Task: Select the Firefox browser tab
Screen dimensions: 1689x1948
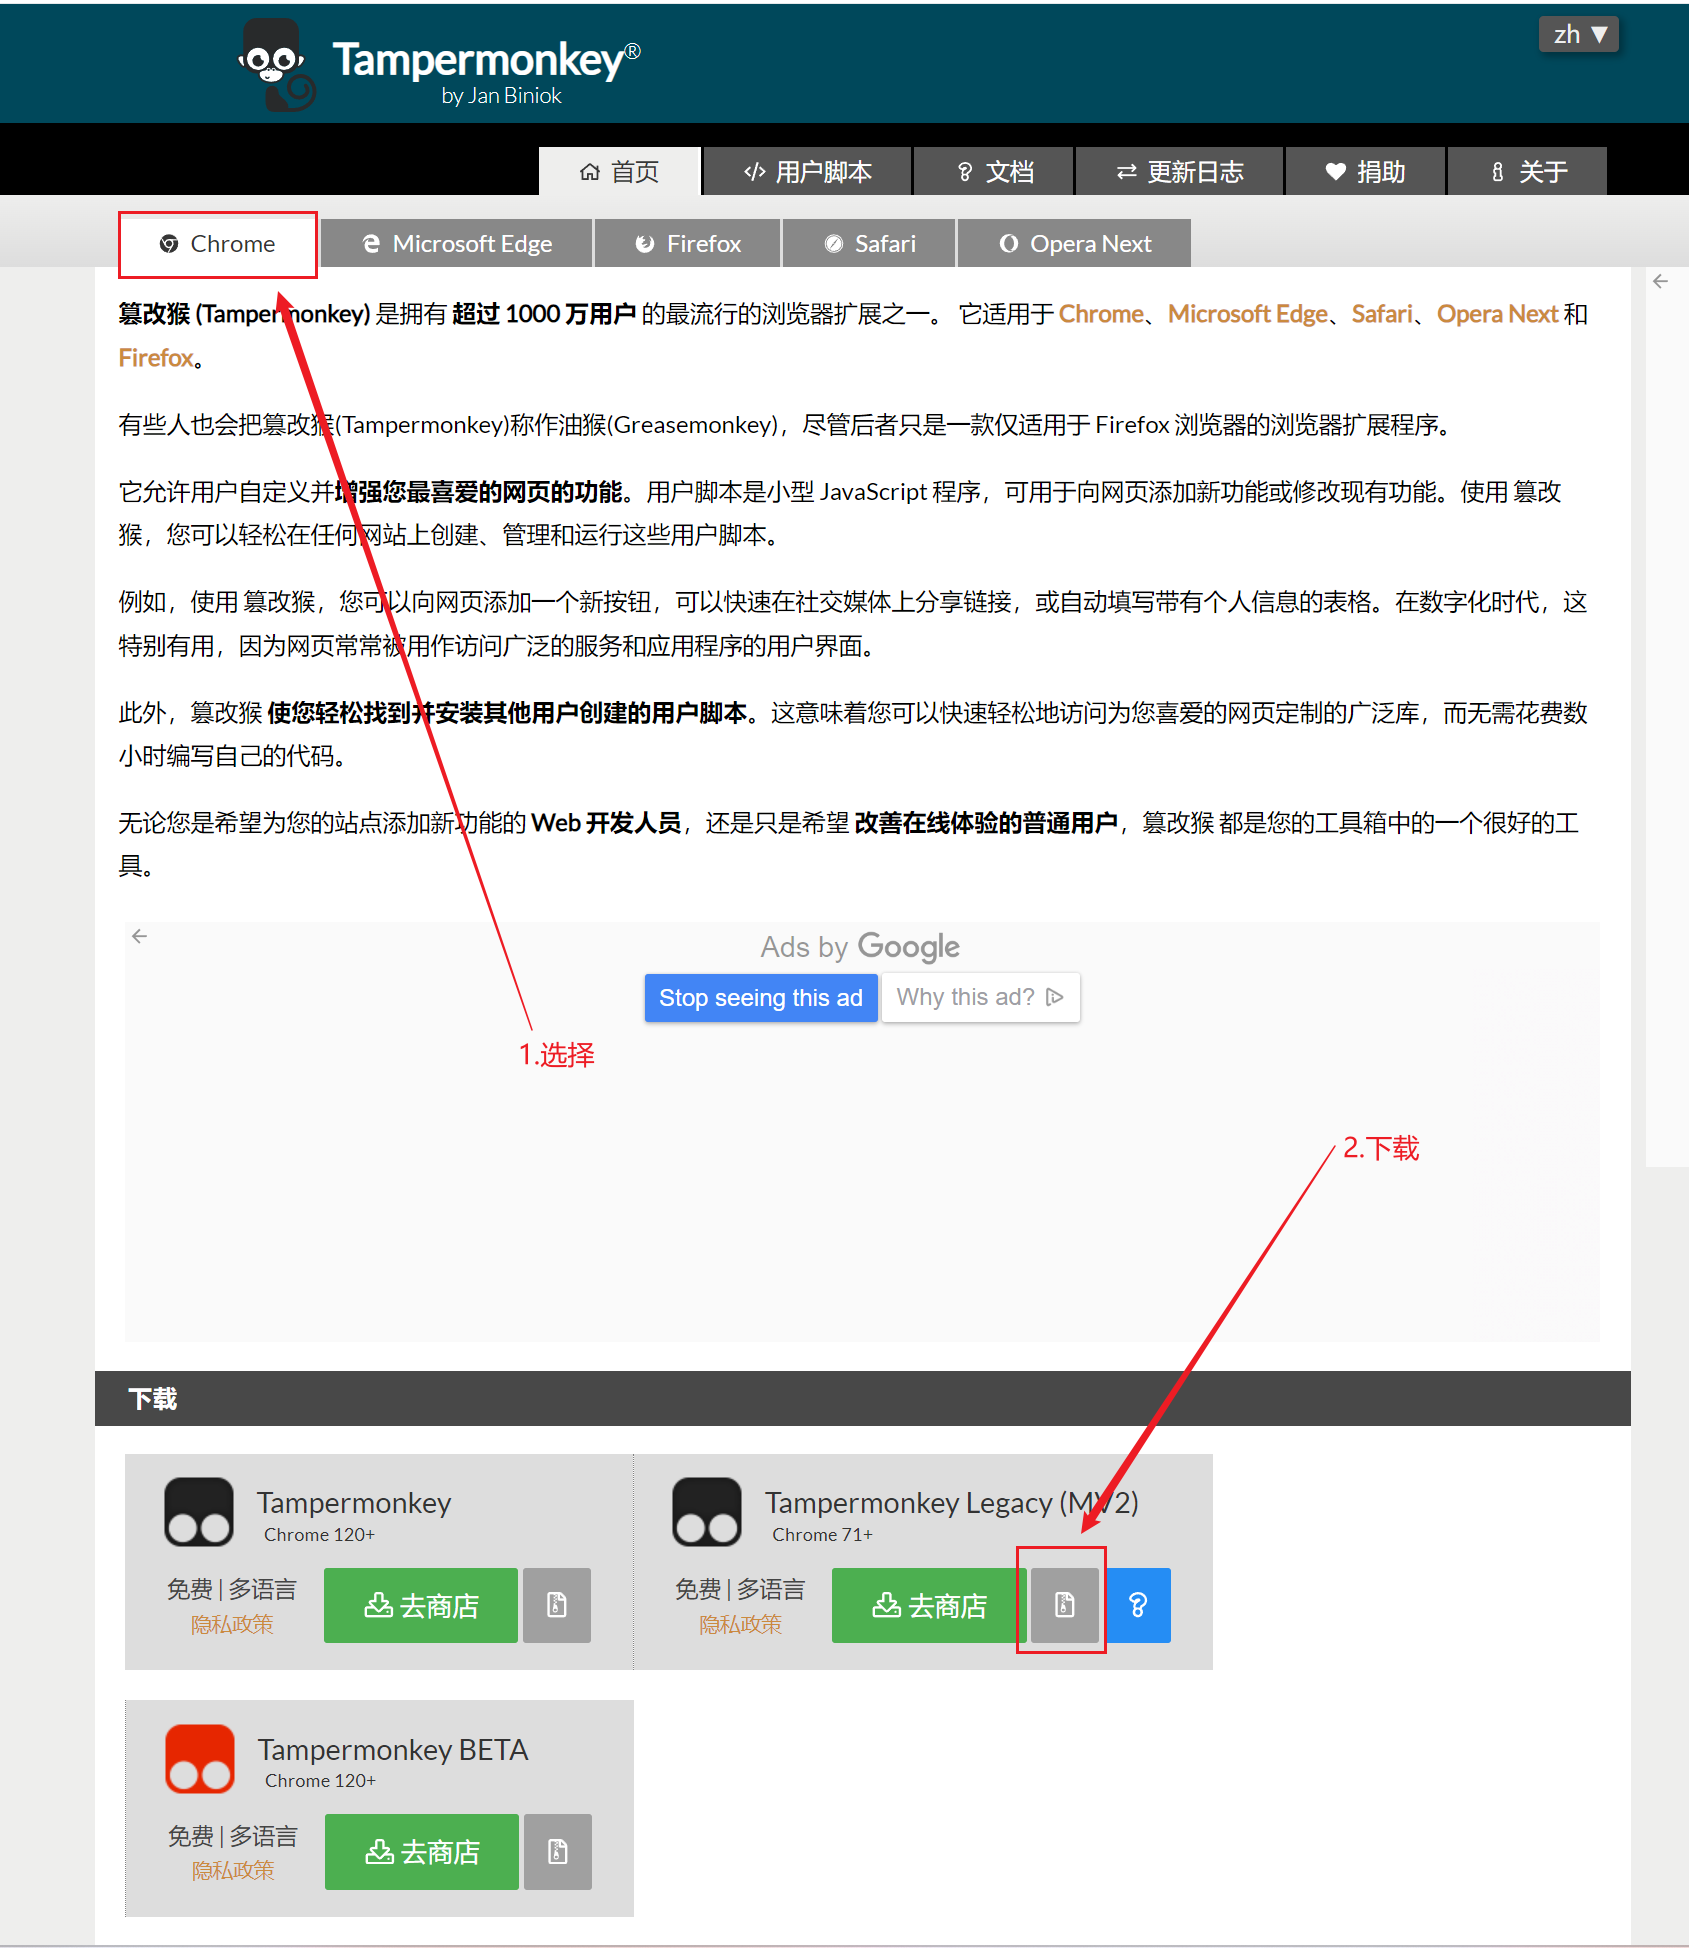Action: 688,244
